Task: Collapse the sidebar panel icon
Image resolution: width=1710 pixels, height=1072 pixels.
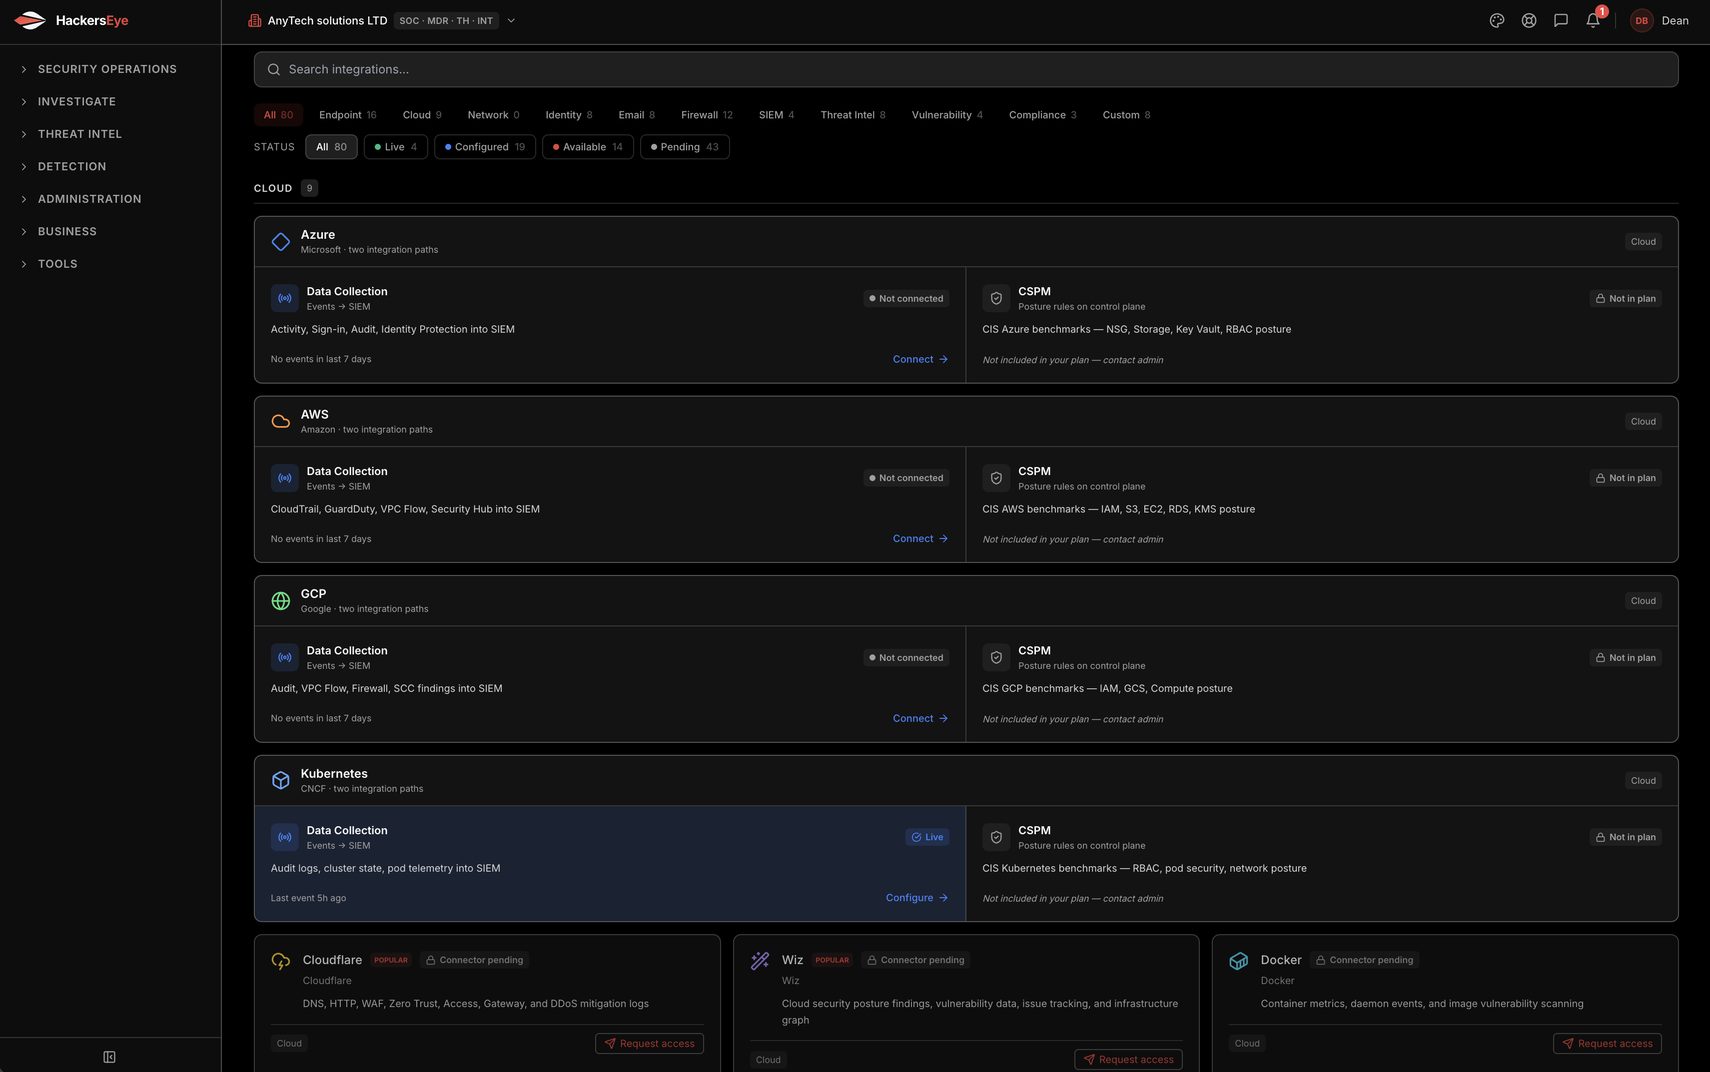Action: click(110, 1057)
